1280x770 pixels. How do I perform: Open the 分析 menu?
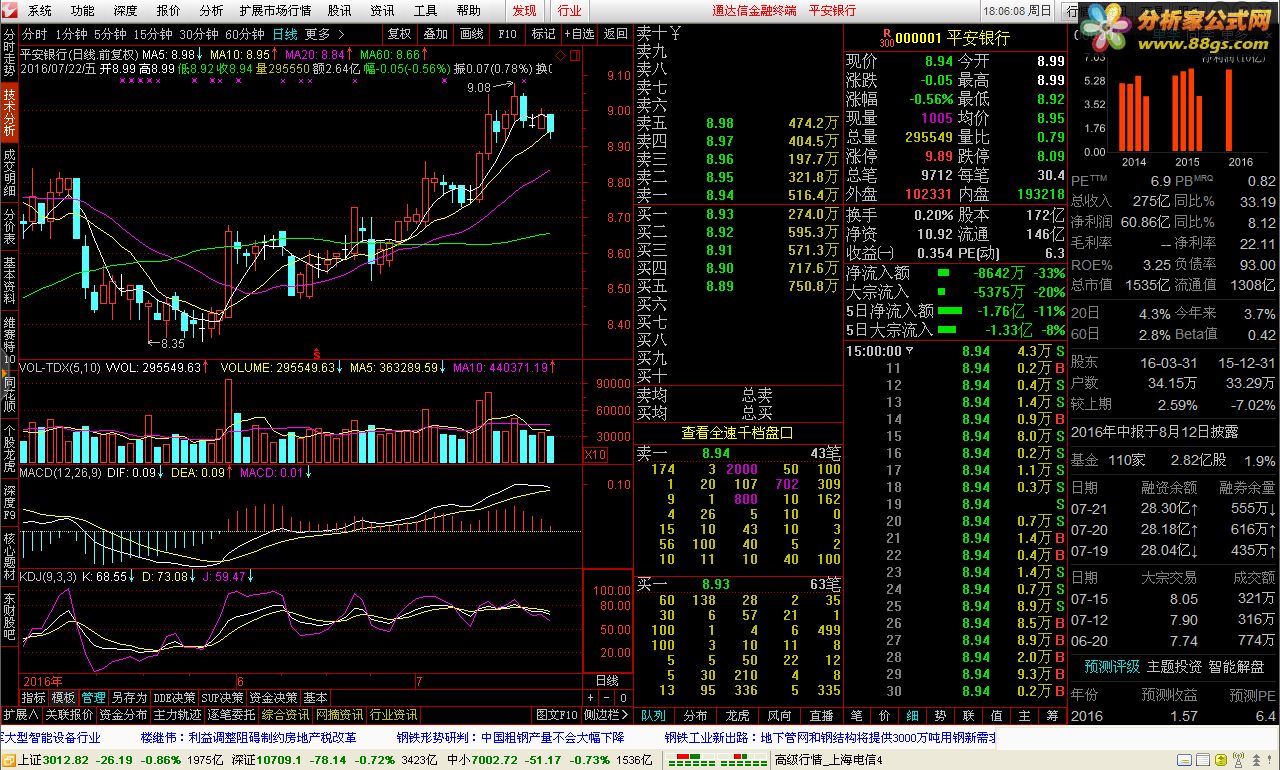211,11
